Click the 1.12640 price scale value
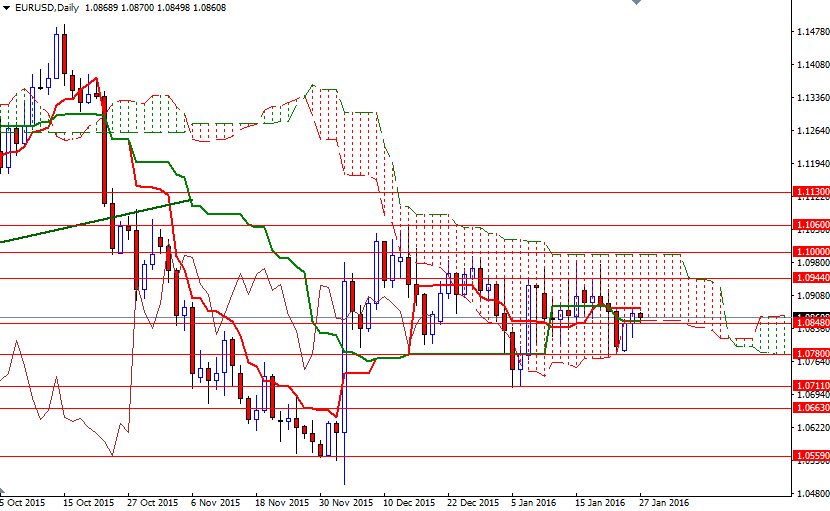The width and height of the screenshot is (830, 511). coord(813,131)
